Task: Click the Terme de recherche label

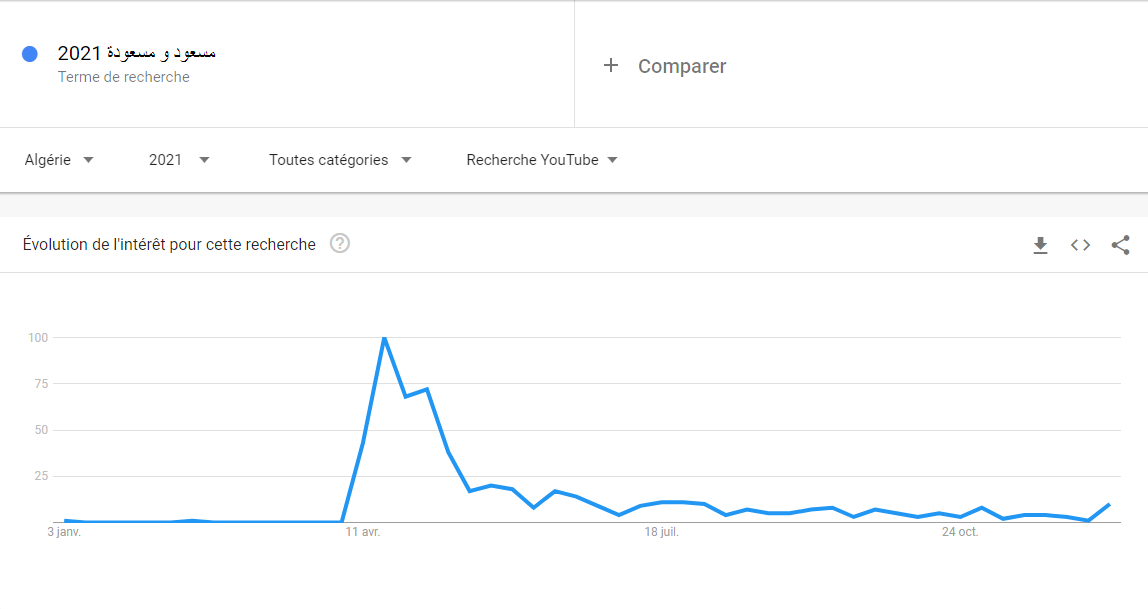Action: [x=123, y=77]
